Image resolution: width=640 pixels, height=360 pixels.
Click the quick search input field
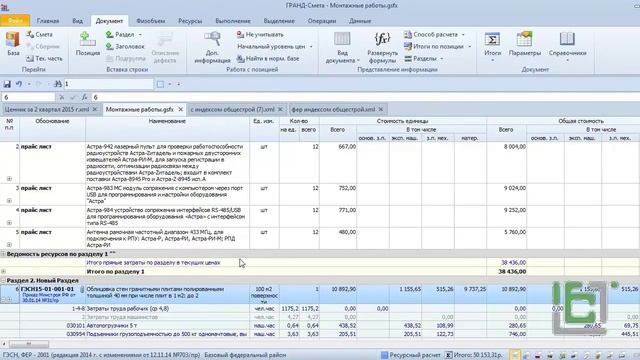(108, 84)
